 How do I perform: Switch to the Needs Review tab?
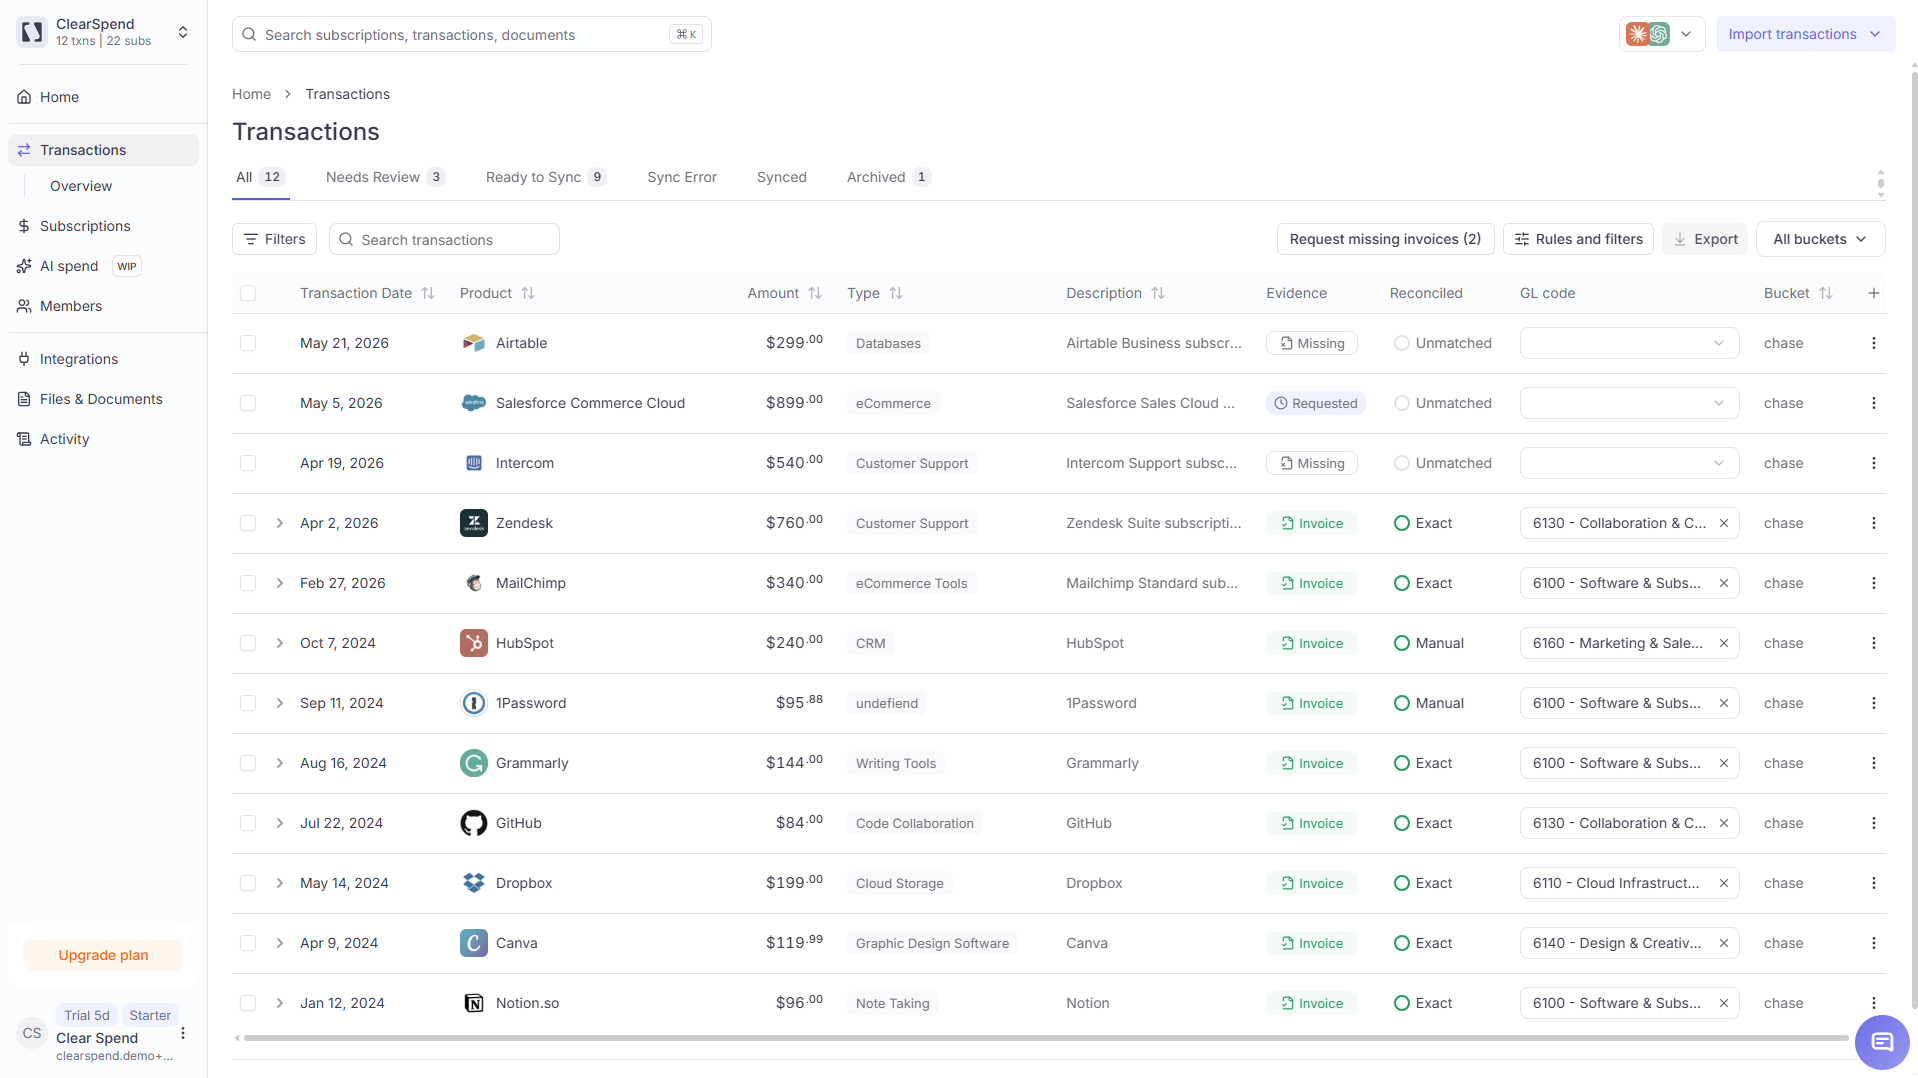coord(385,177)
